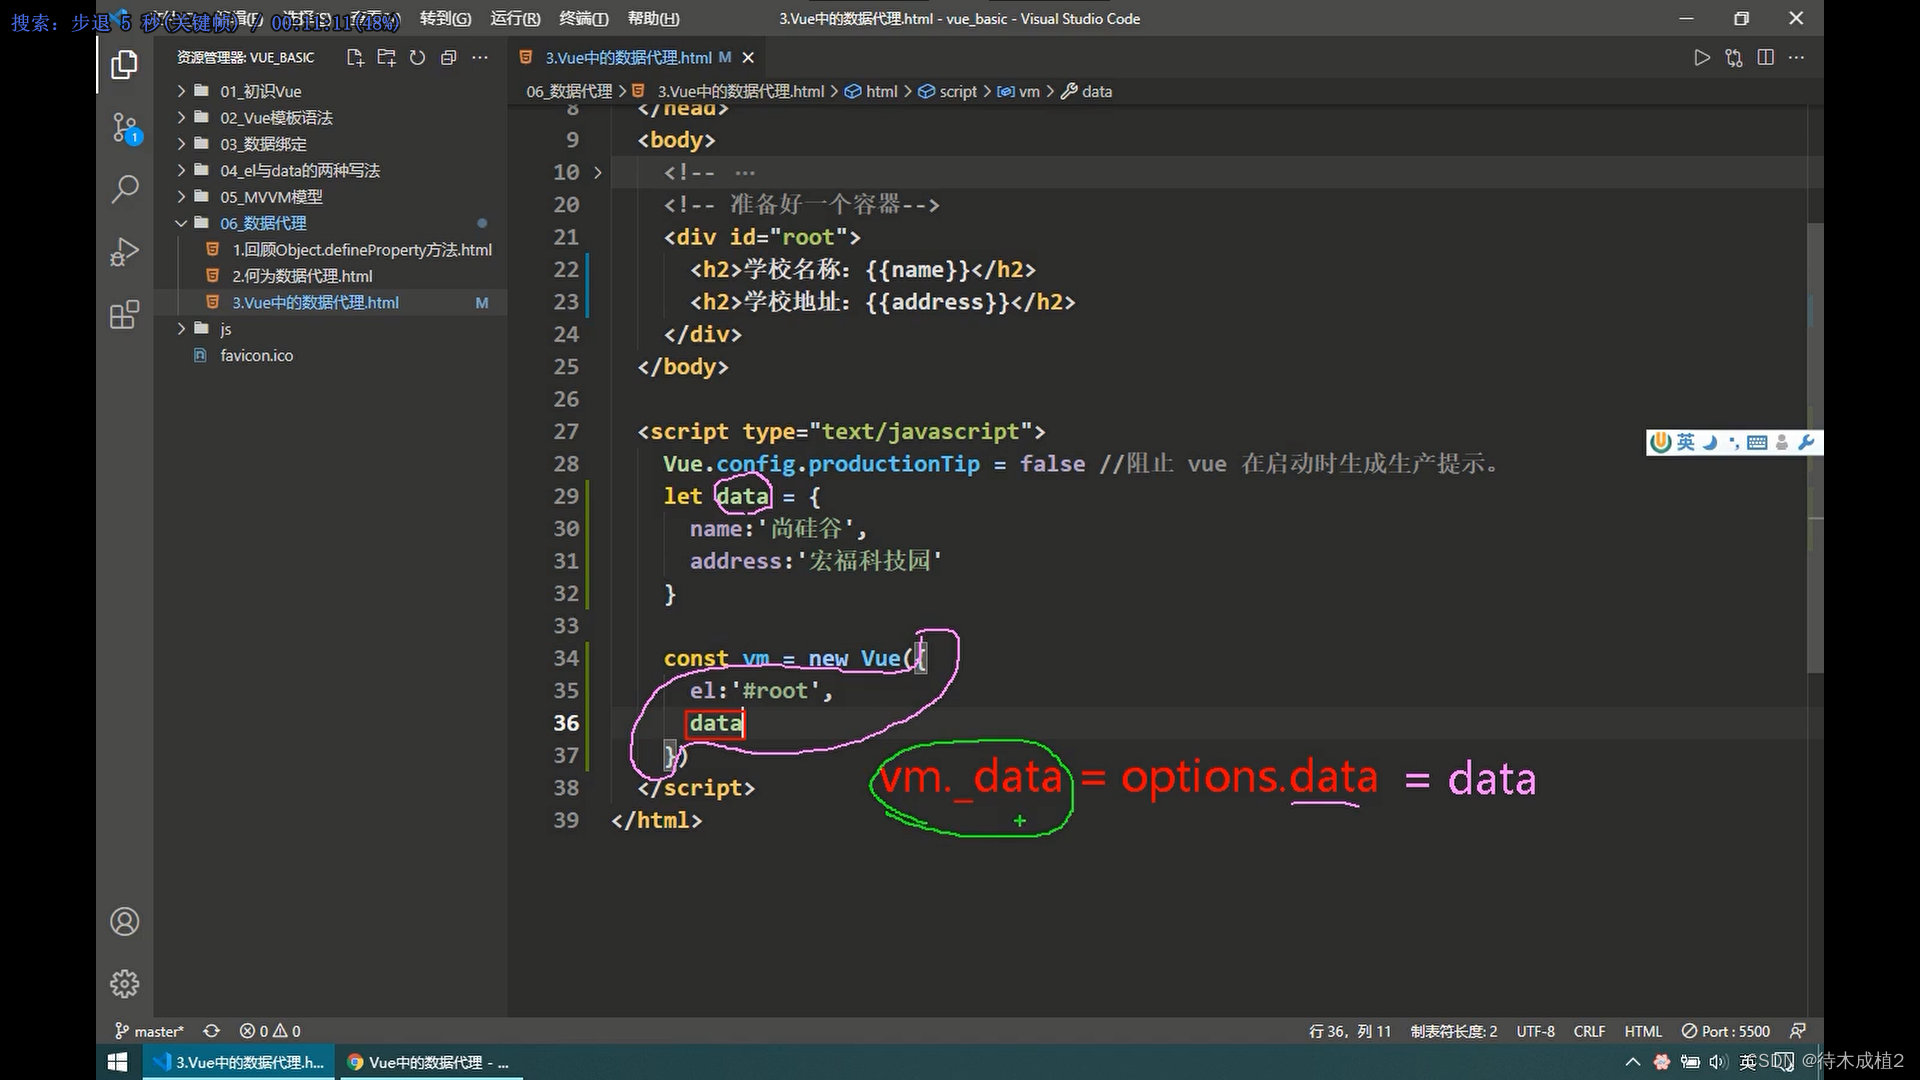The height and width of the screenshot is (1080, 1920).
Task: Split the editor to the right
Action: pos(1766,58)
